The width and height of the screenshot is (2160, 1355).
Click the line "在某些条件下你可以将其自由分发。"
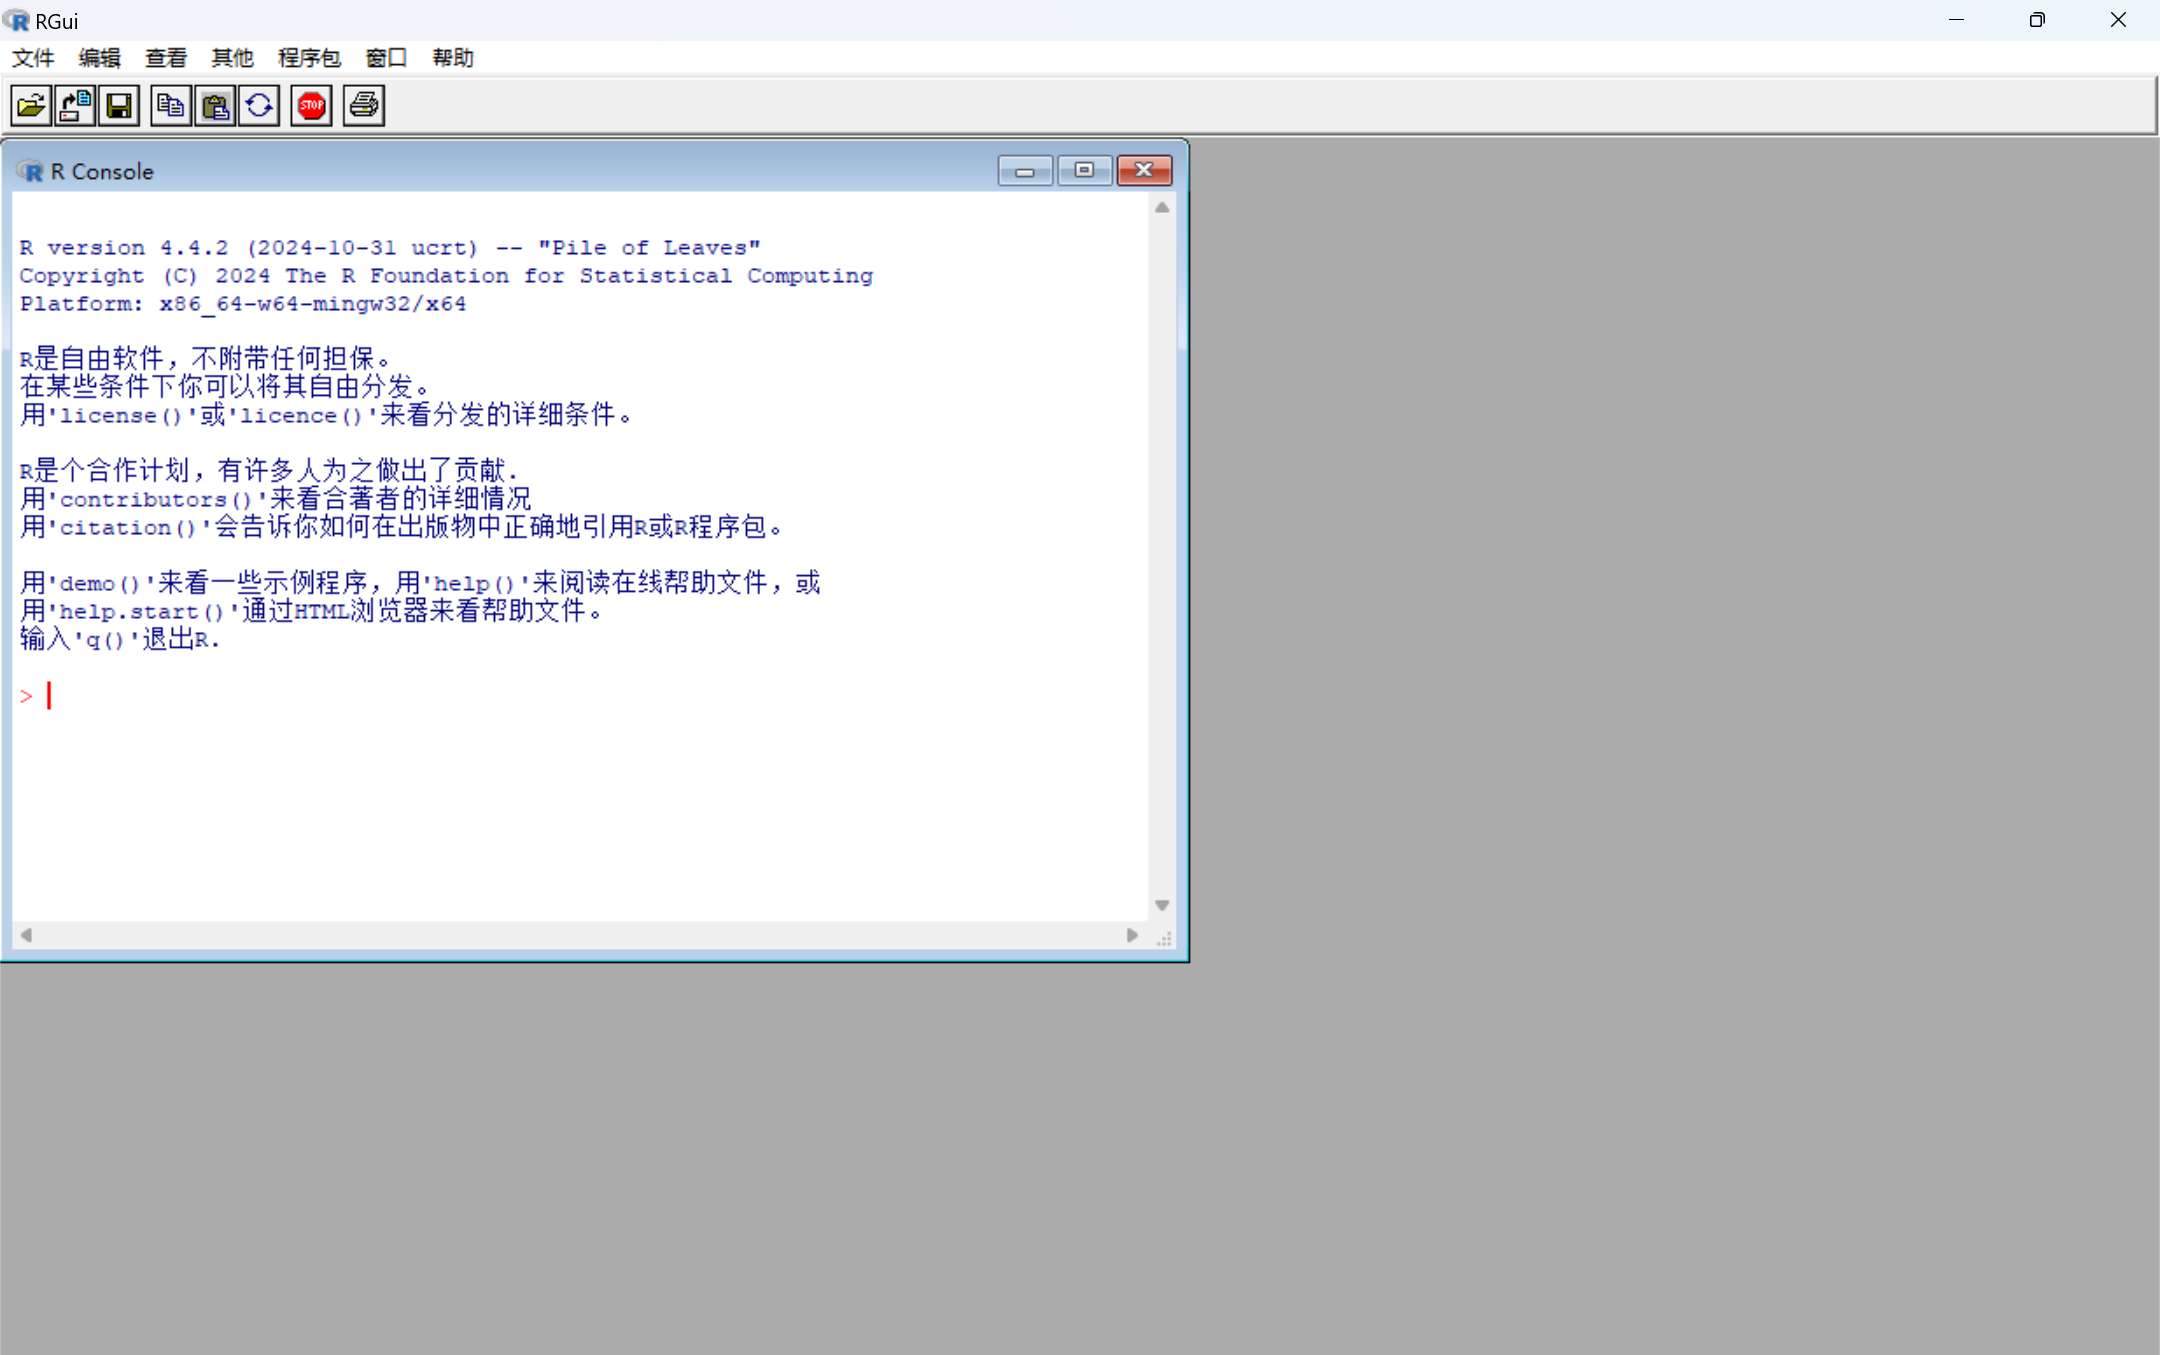coord(225,386)
